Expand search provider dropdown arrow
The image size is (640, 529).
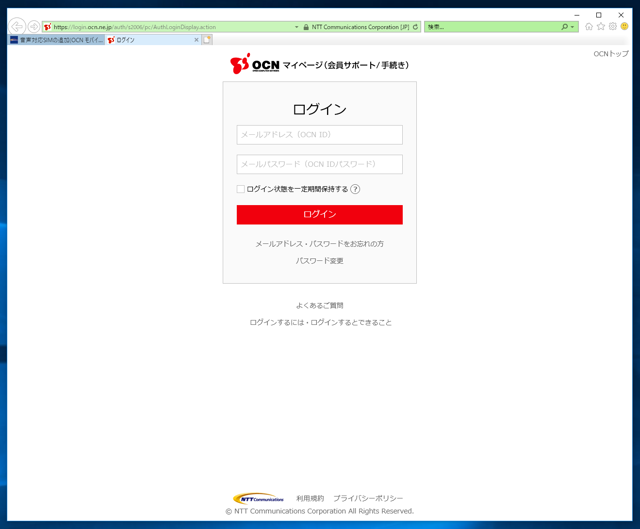point(573,27)
